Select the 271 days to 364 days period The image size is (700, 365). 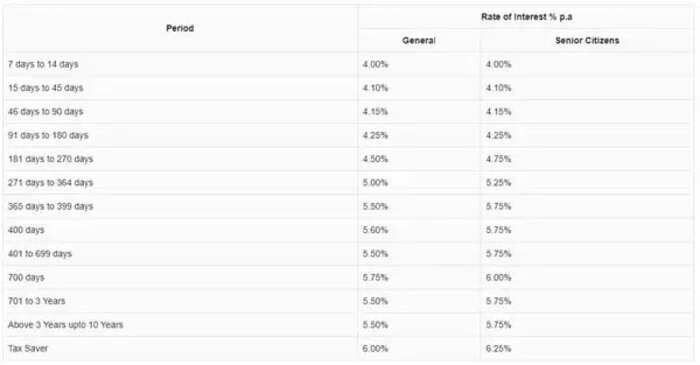50,182
